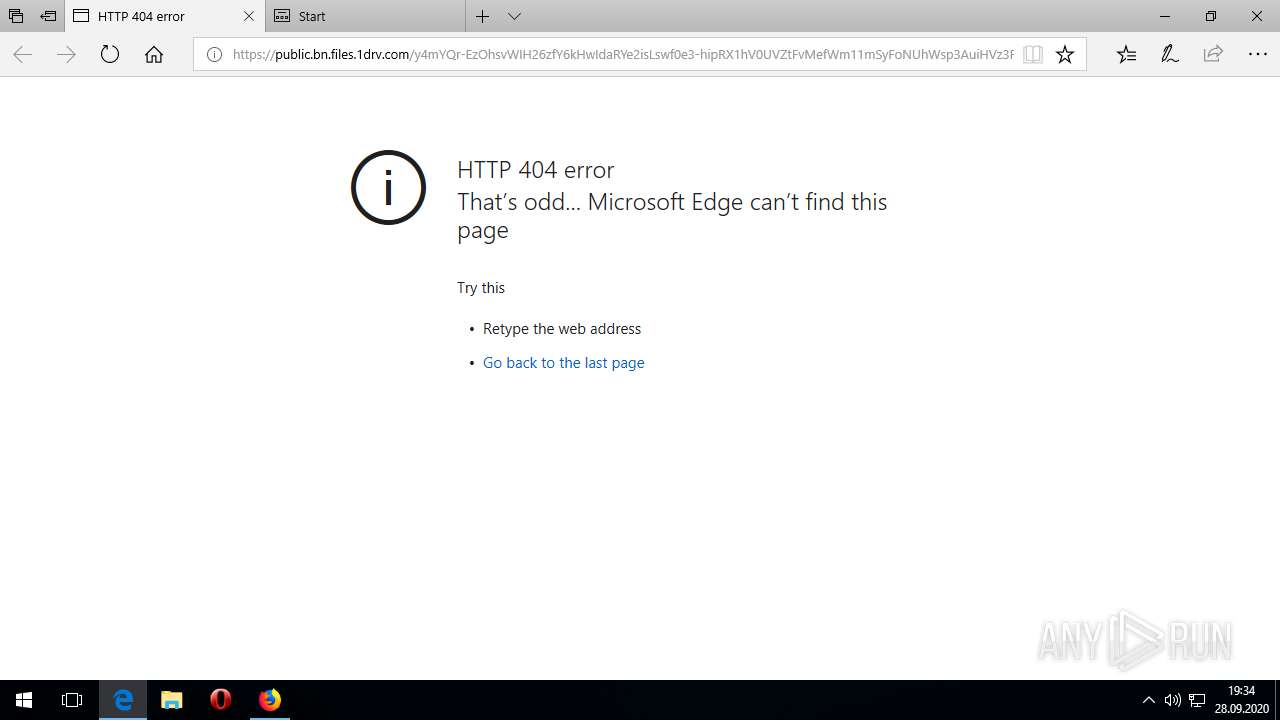Screen dimensions: 1280x720
Task: Open Reading view icon
Action: pos(1034,55)
